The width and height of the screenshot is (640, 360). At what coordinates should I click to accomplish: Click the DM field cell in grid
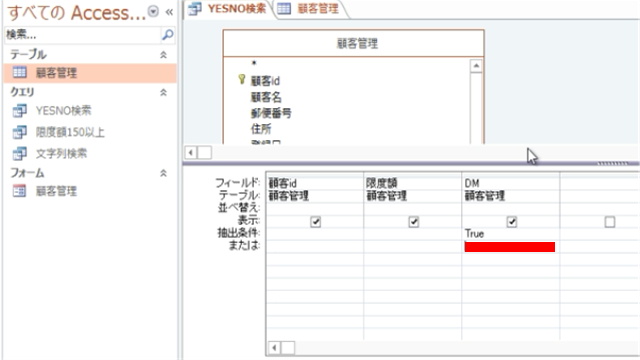[x=511, y=183]
